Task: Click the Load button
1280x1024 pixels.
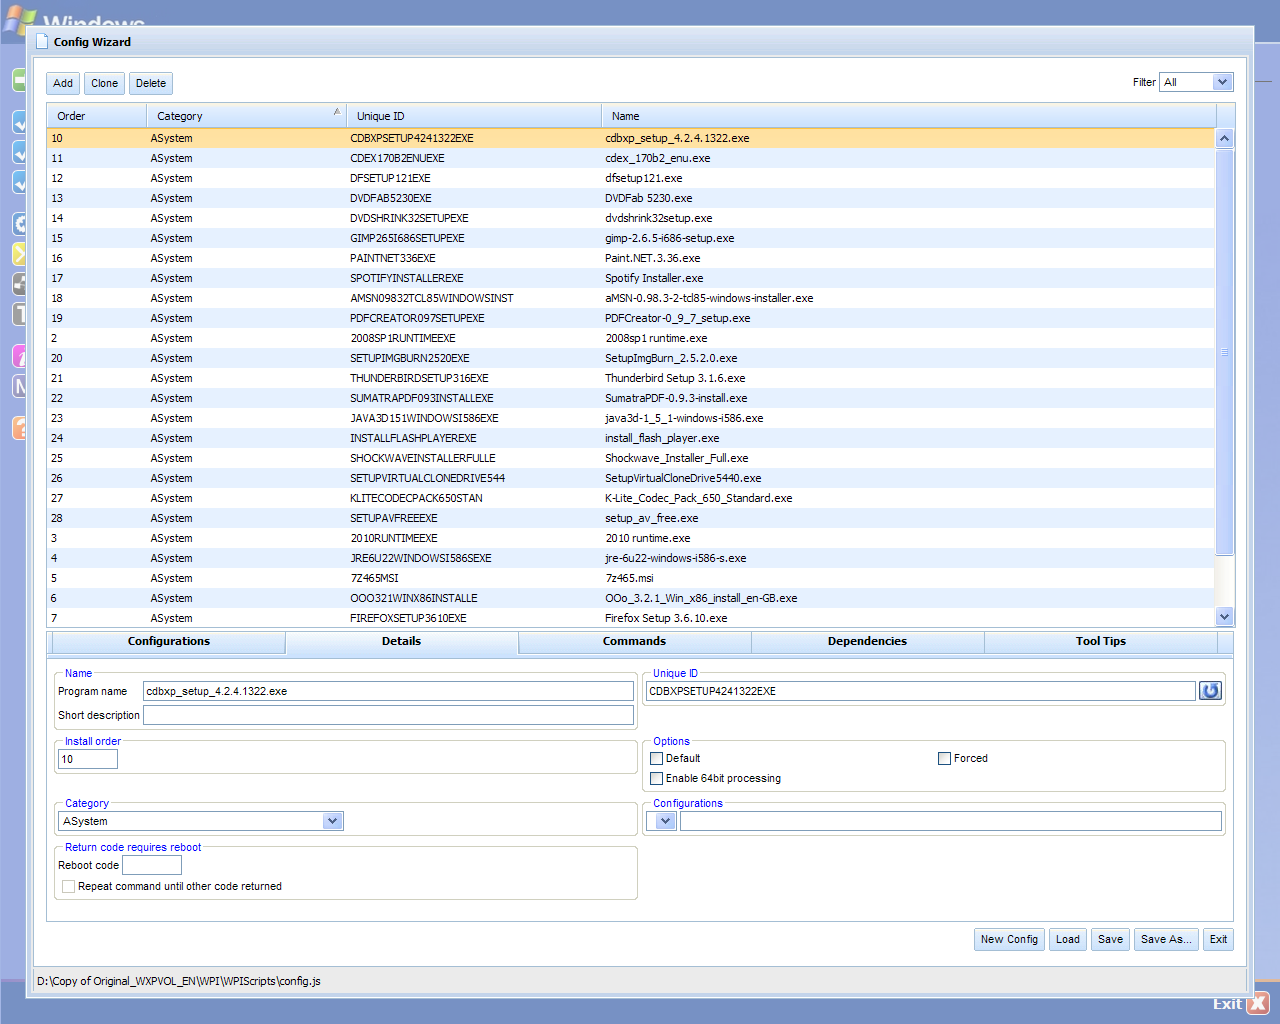Action: tap(1068, 939)
